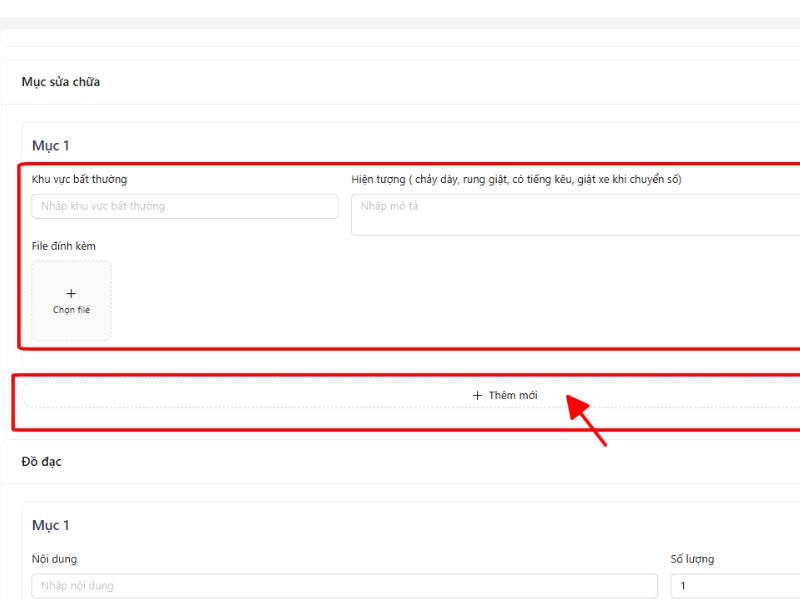Focus the Khu vực bất thường input field
The image size is (800, 600).
[x=185, y=206]
